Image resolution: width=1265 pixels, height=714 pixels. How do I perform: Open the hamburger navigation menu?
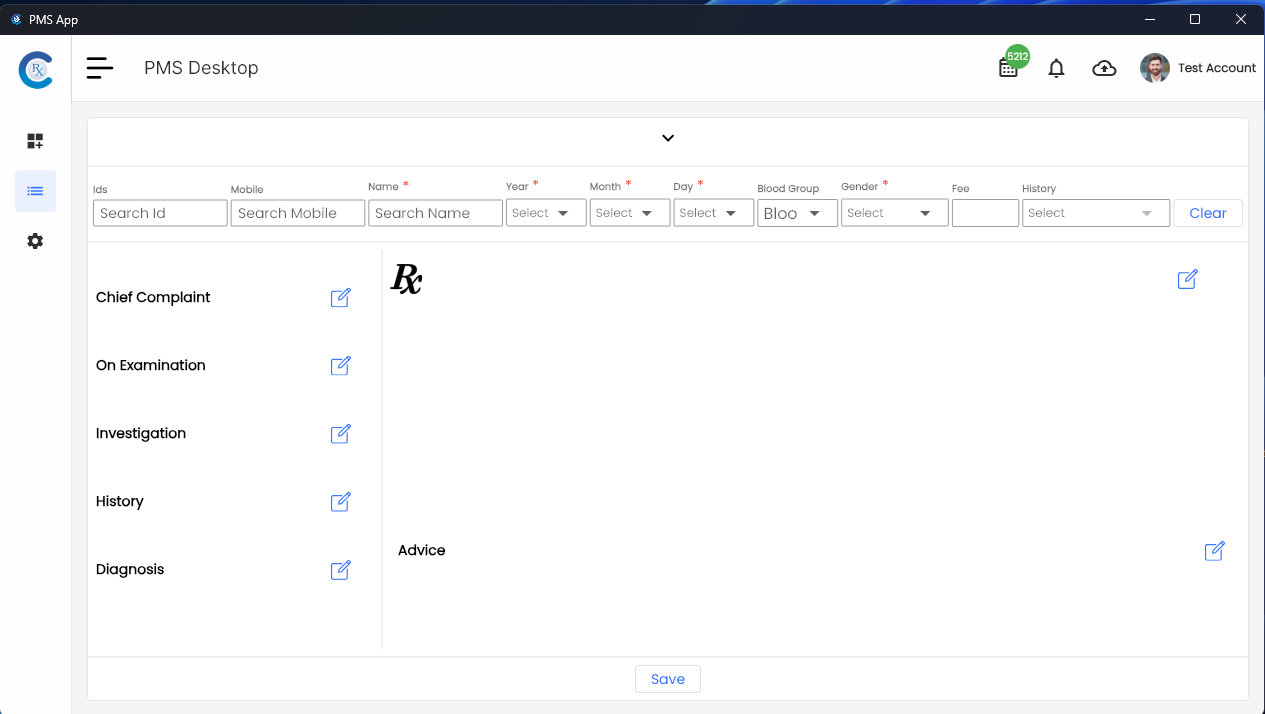(99, 67)
